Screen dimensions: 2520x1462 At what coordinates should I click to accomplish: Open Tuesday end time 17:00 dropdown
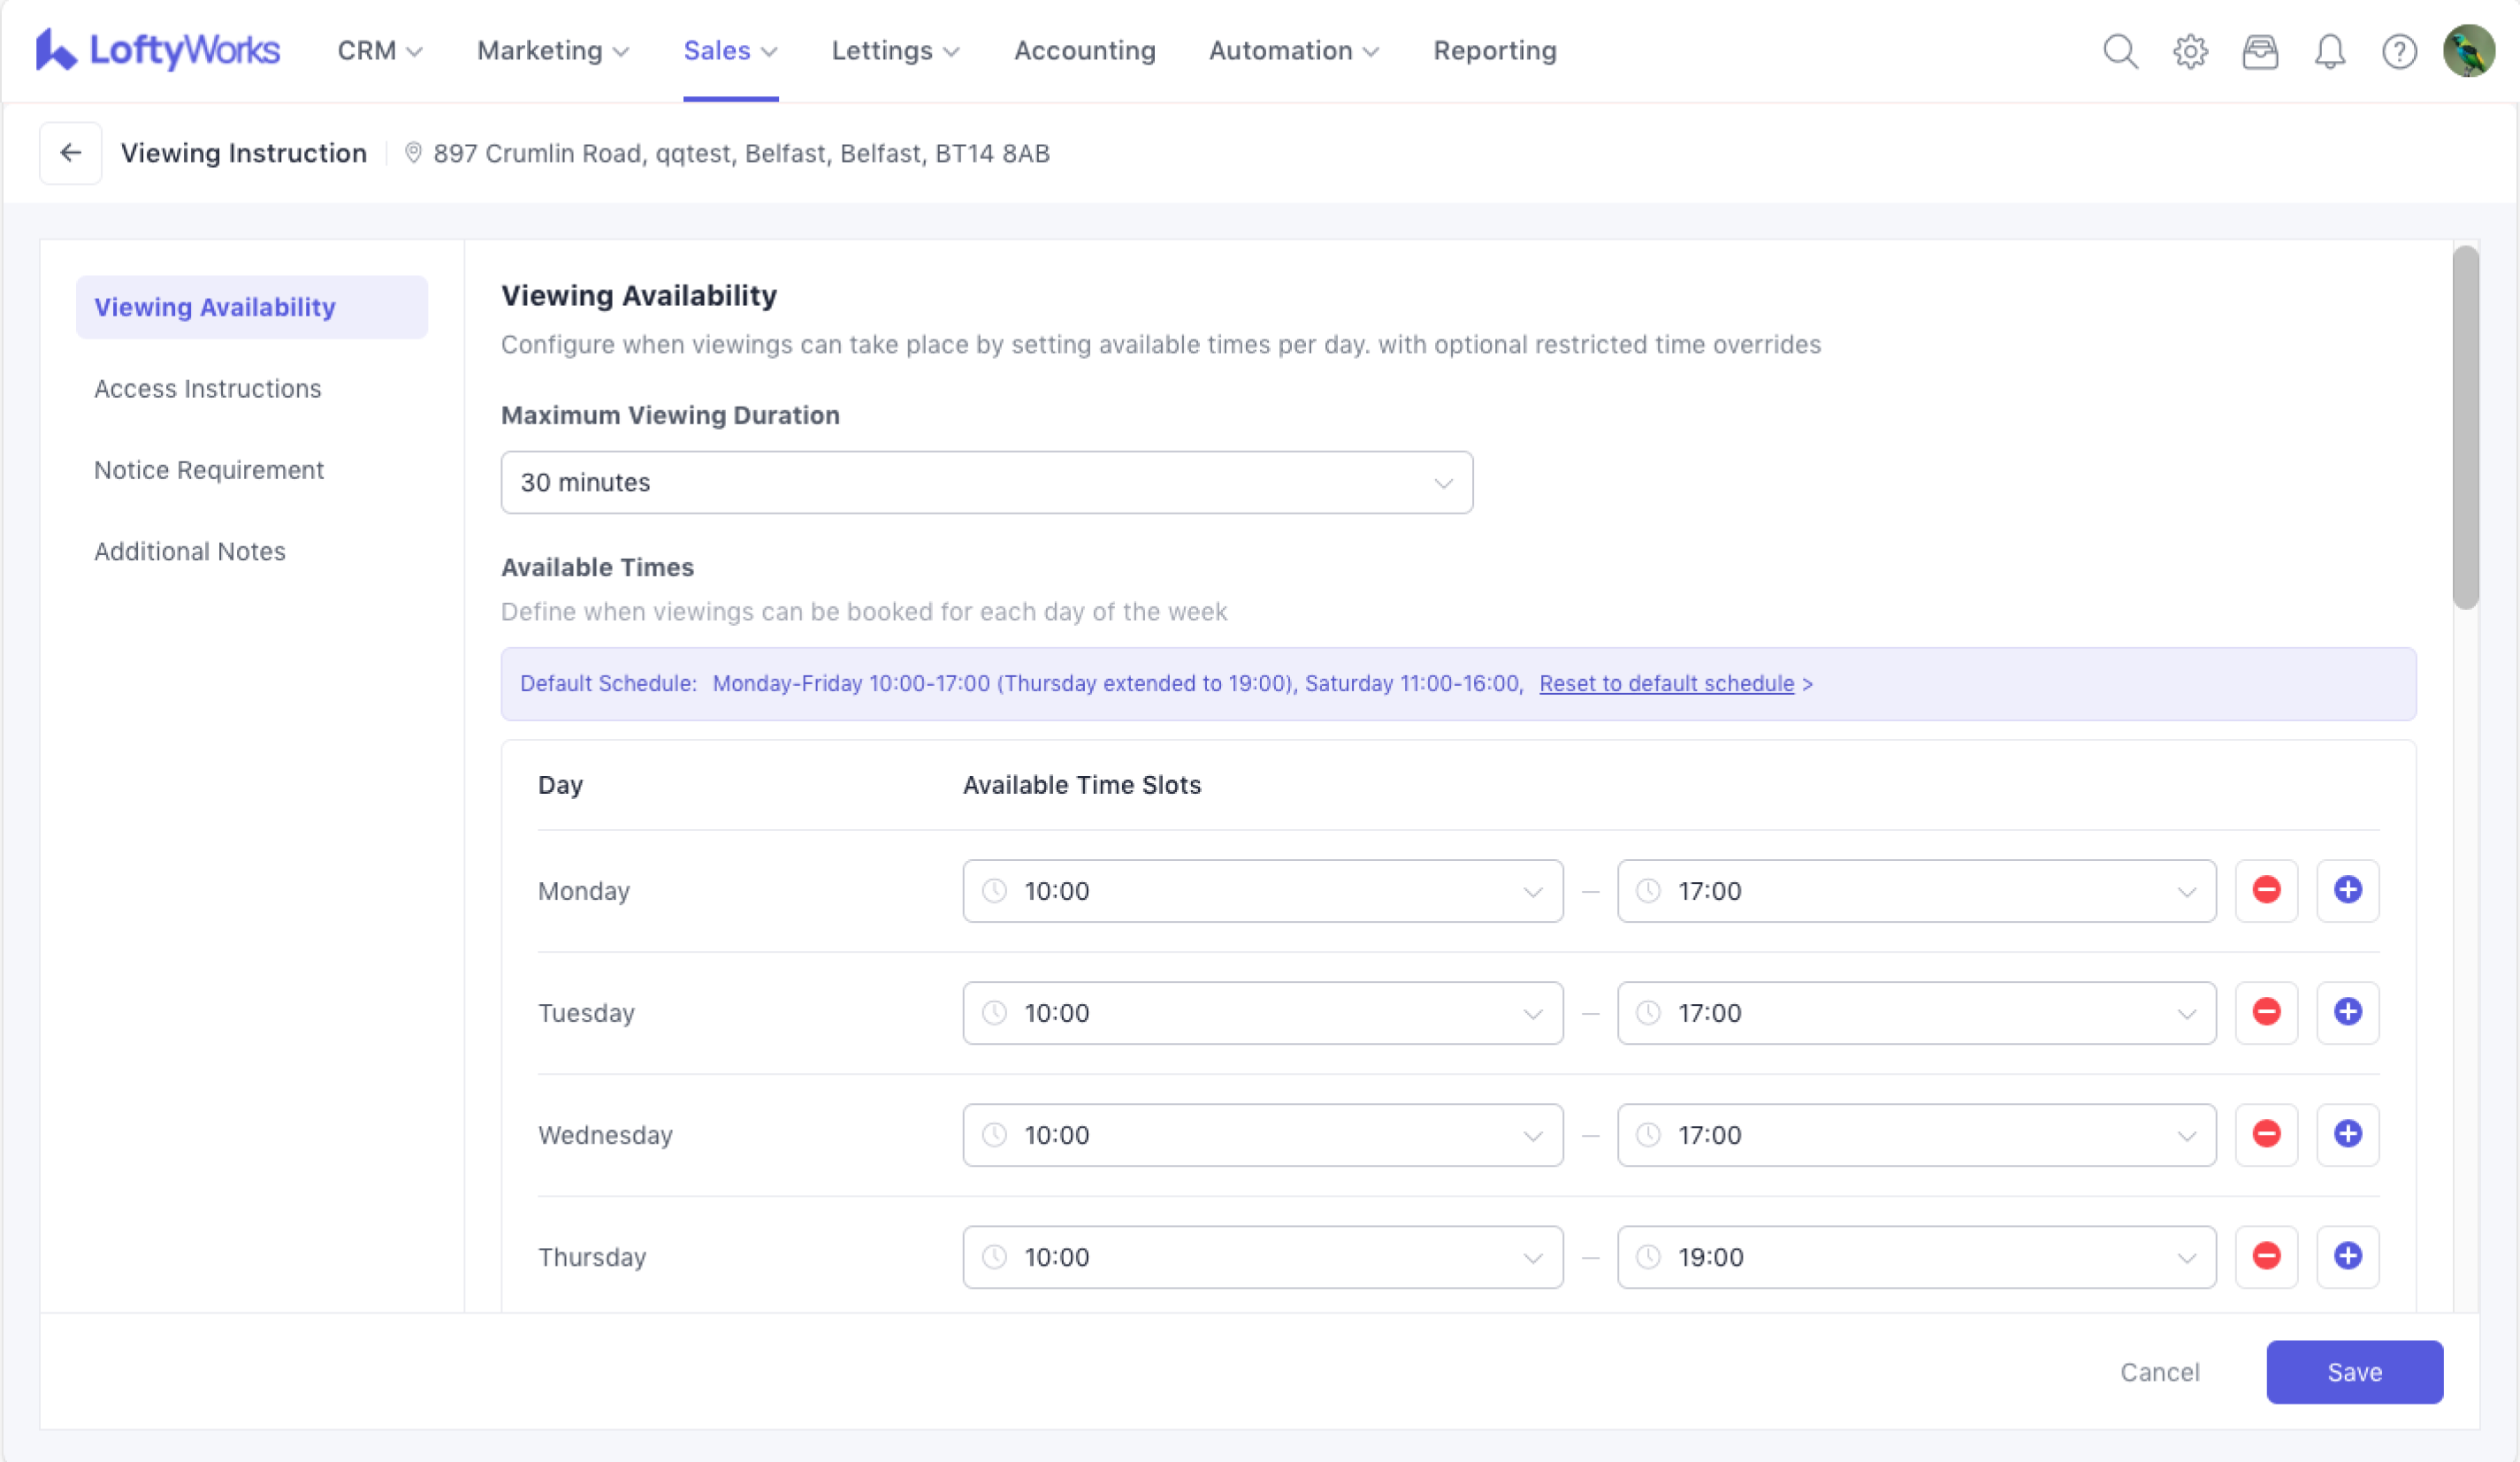click(1915, 1012)
